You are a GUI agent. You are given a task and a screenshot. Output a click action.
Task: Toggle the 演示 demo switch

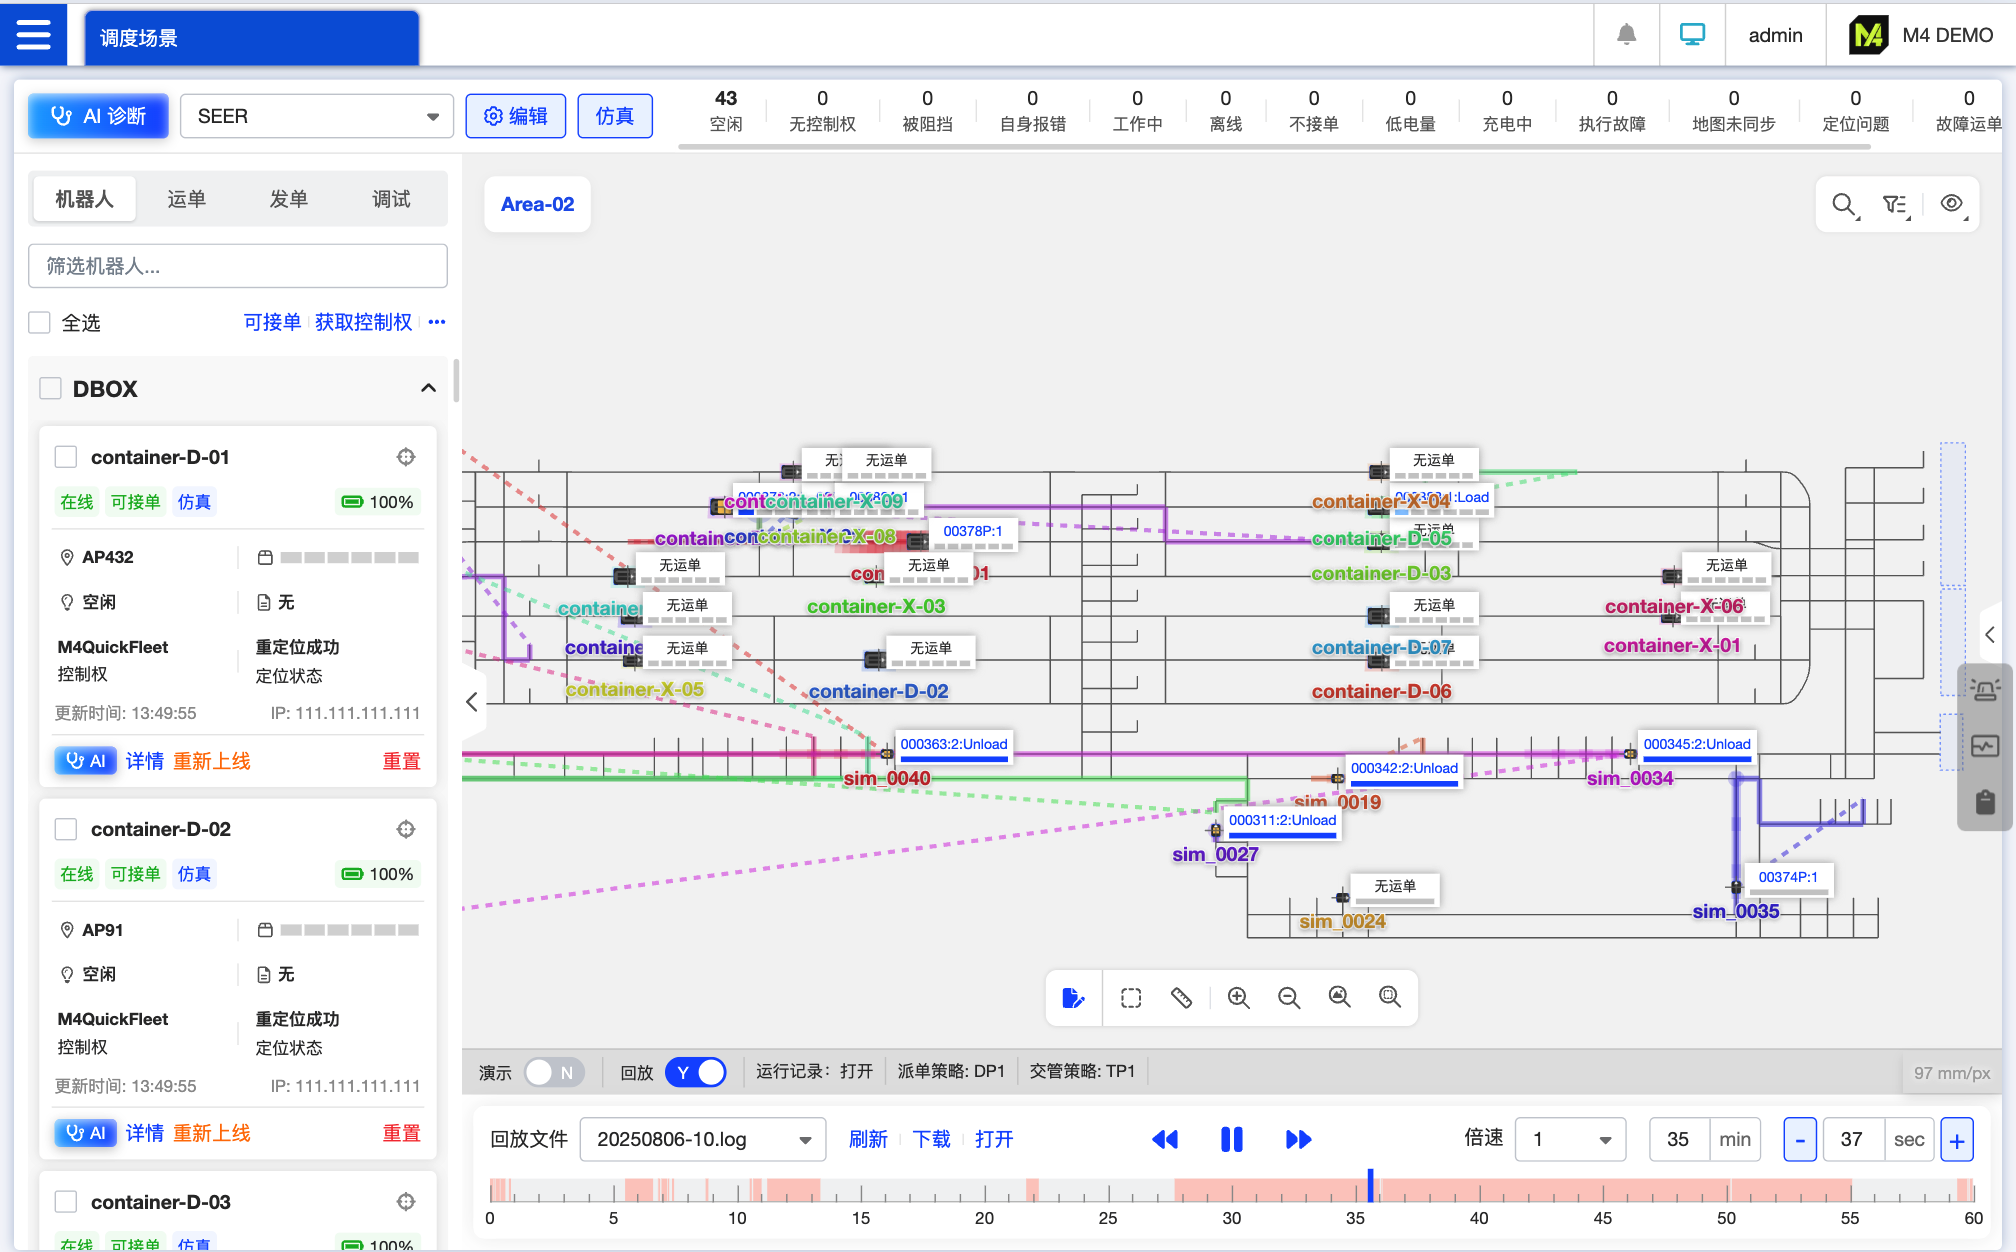553,1072
